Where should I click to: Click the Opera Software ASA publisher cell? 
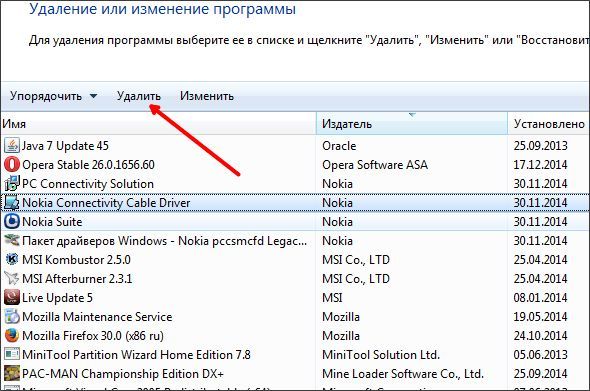coord(375,164)
